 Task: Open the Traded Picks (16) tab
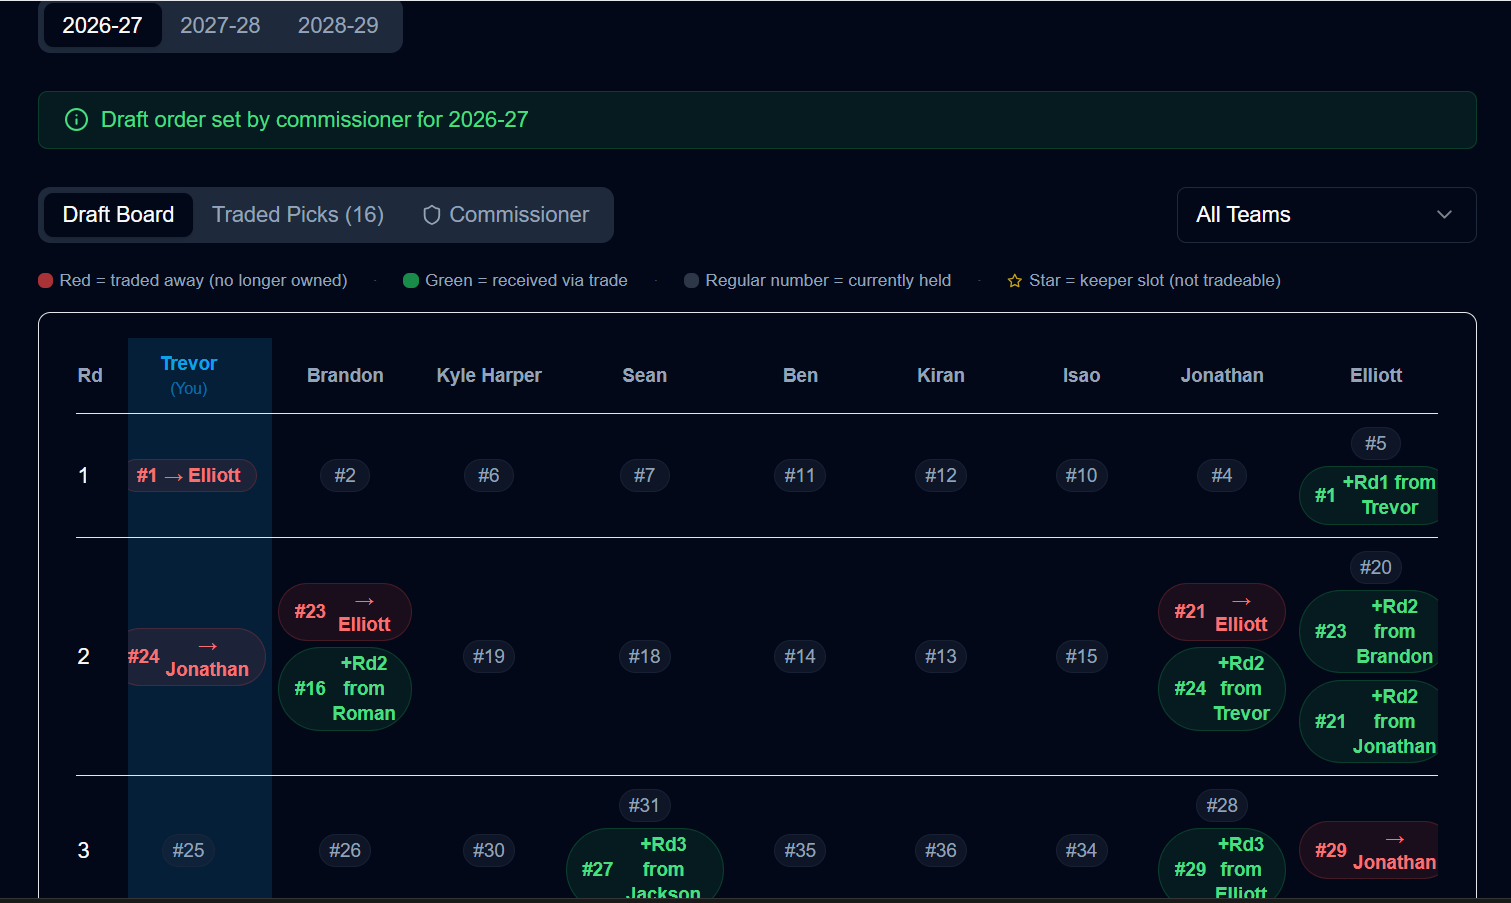pos(298,215)
